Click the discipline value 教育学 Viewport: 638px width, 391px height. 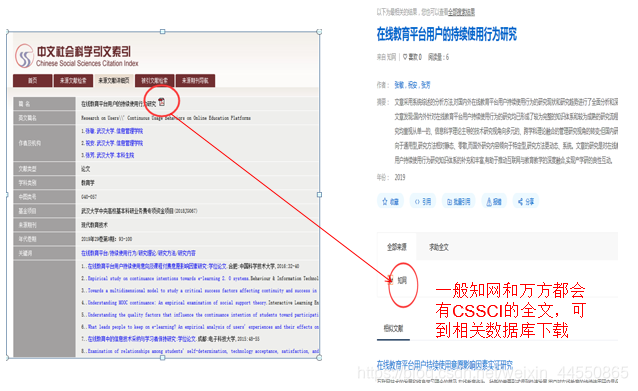click(88, 183)
